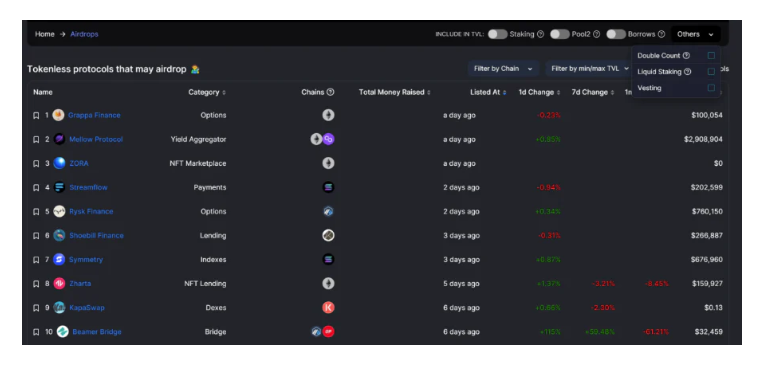Open the Filter by Chain dropdown
The width and height of the screenshot is (765, 365).
coord(503,69)
